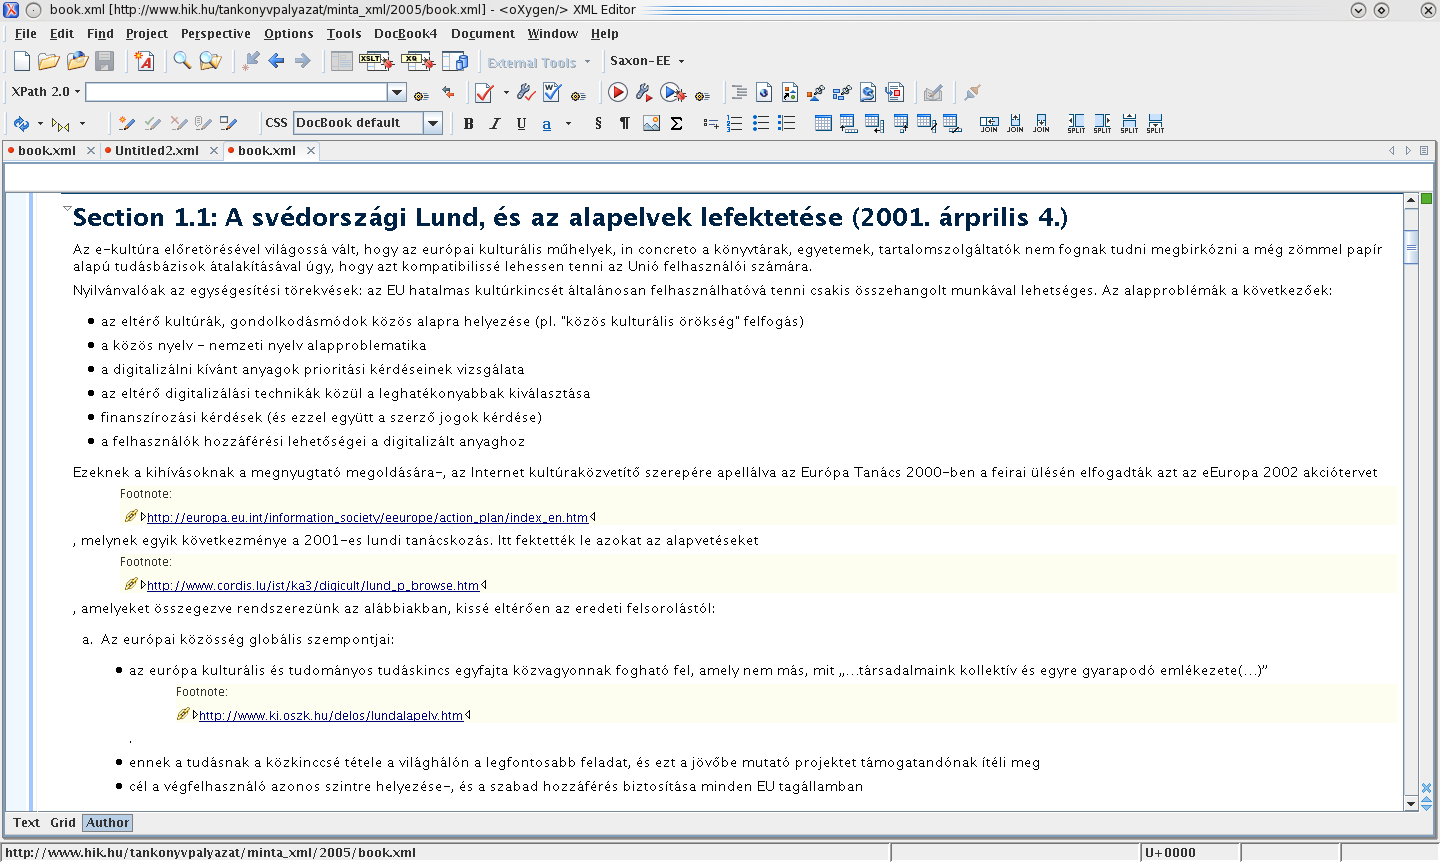Viewport: 1440px width, 862px height.
Task: Click in the XPath expression input field
Action: coord(237,93)
